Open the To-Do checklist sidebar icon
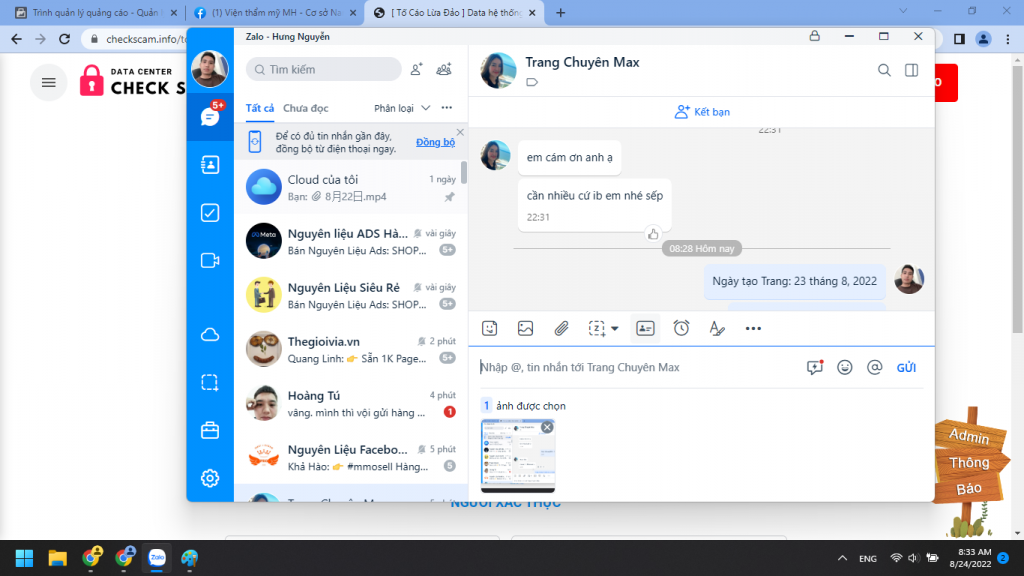Image resolution: width=1024 pixels, height=576 pixels. 210,213
